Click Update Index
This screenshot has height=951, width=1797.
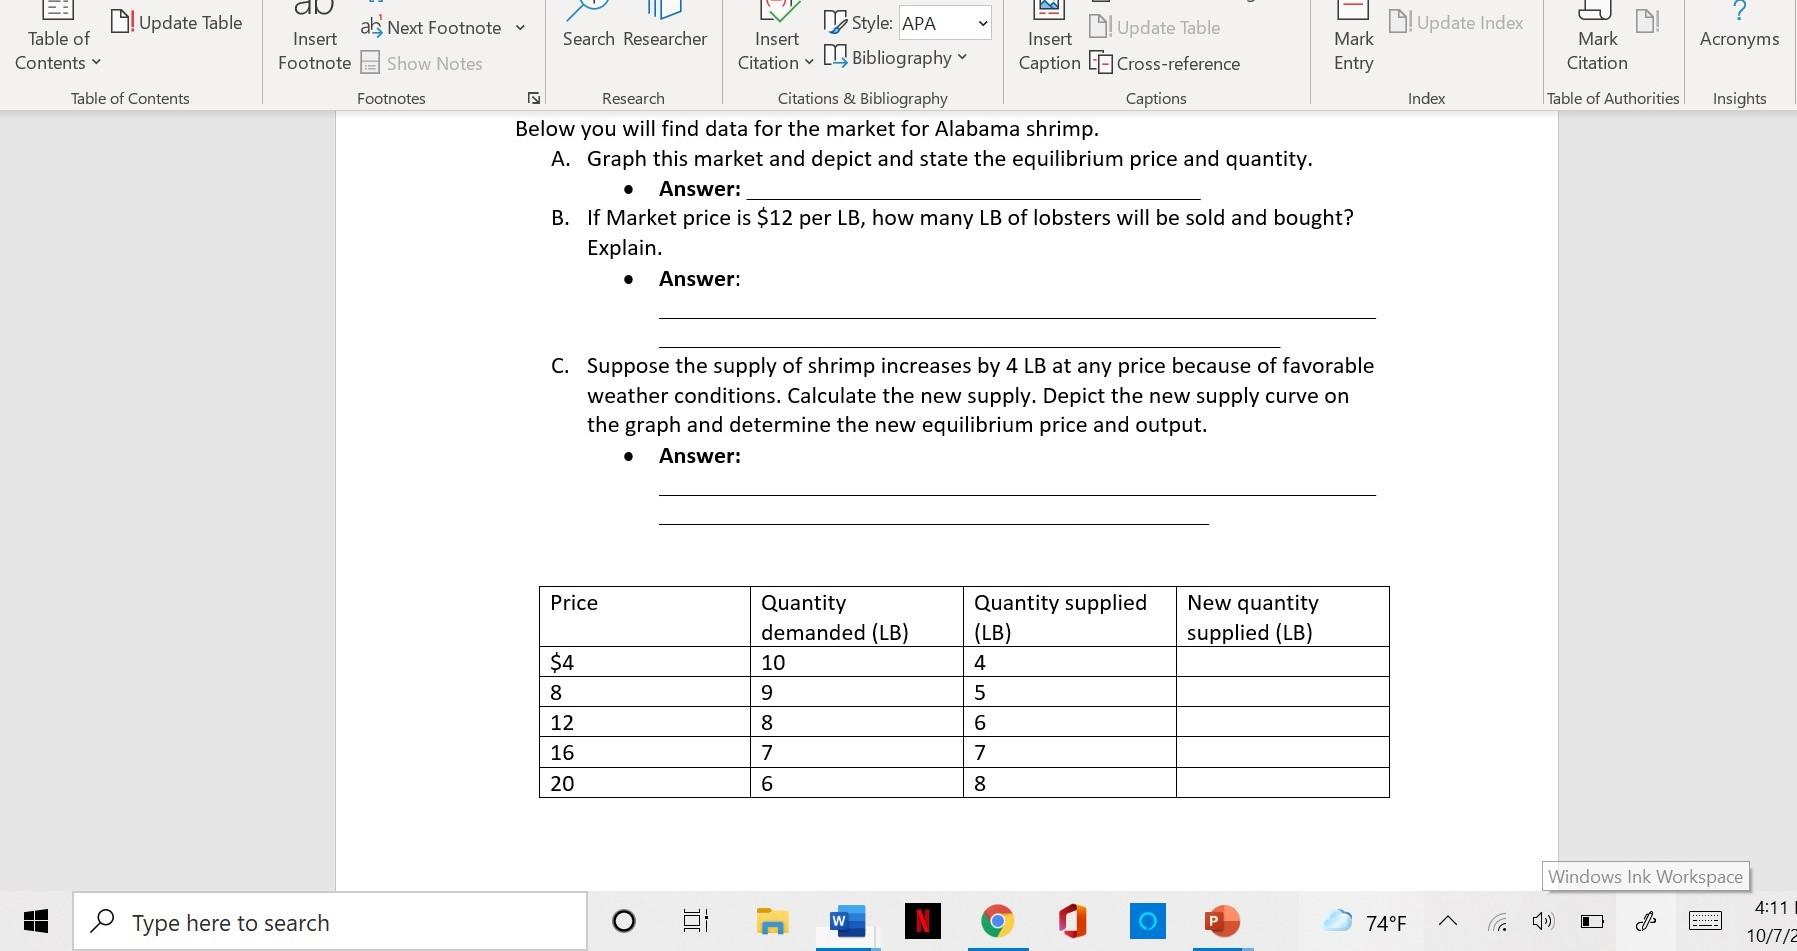[x=1456, y=22]
